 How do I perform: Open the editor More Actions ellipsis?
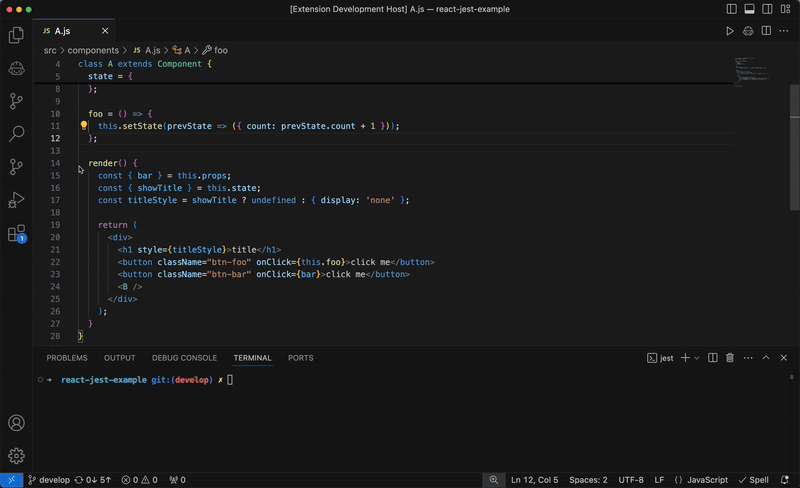pyautogui.click(x=784, y=31)
